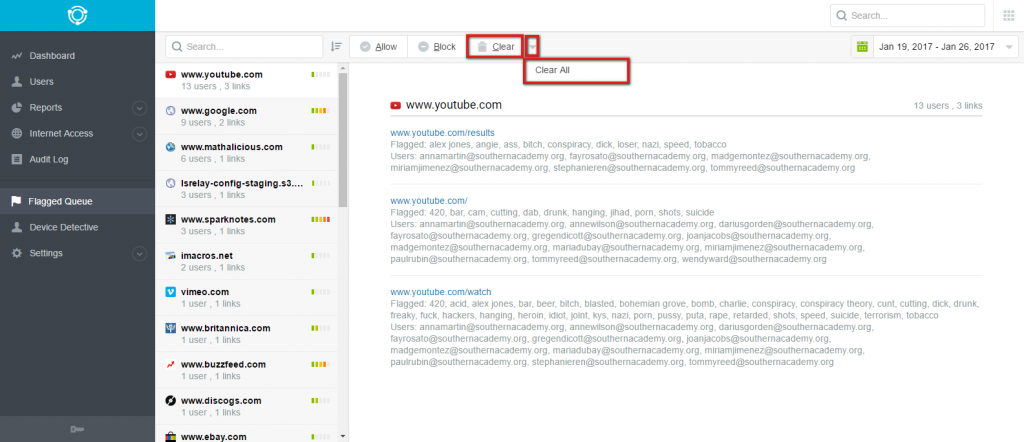Click the vimeo favicon
1024x442 pixels.
pos(170,292)
